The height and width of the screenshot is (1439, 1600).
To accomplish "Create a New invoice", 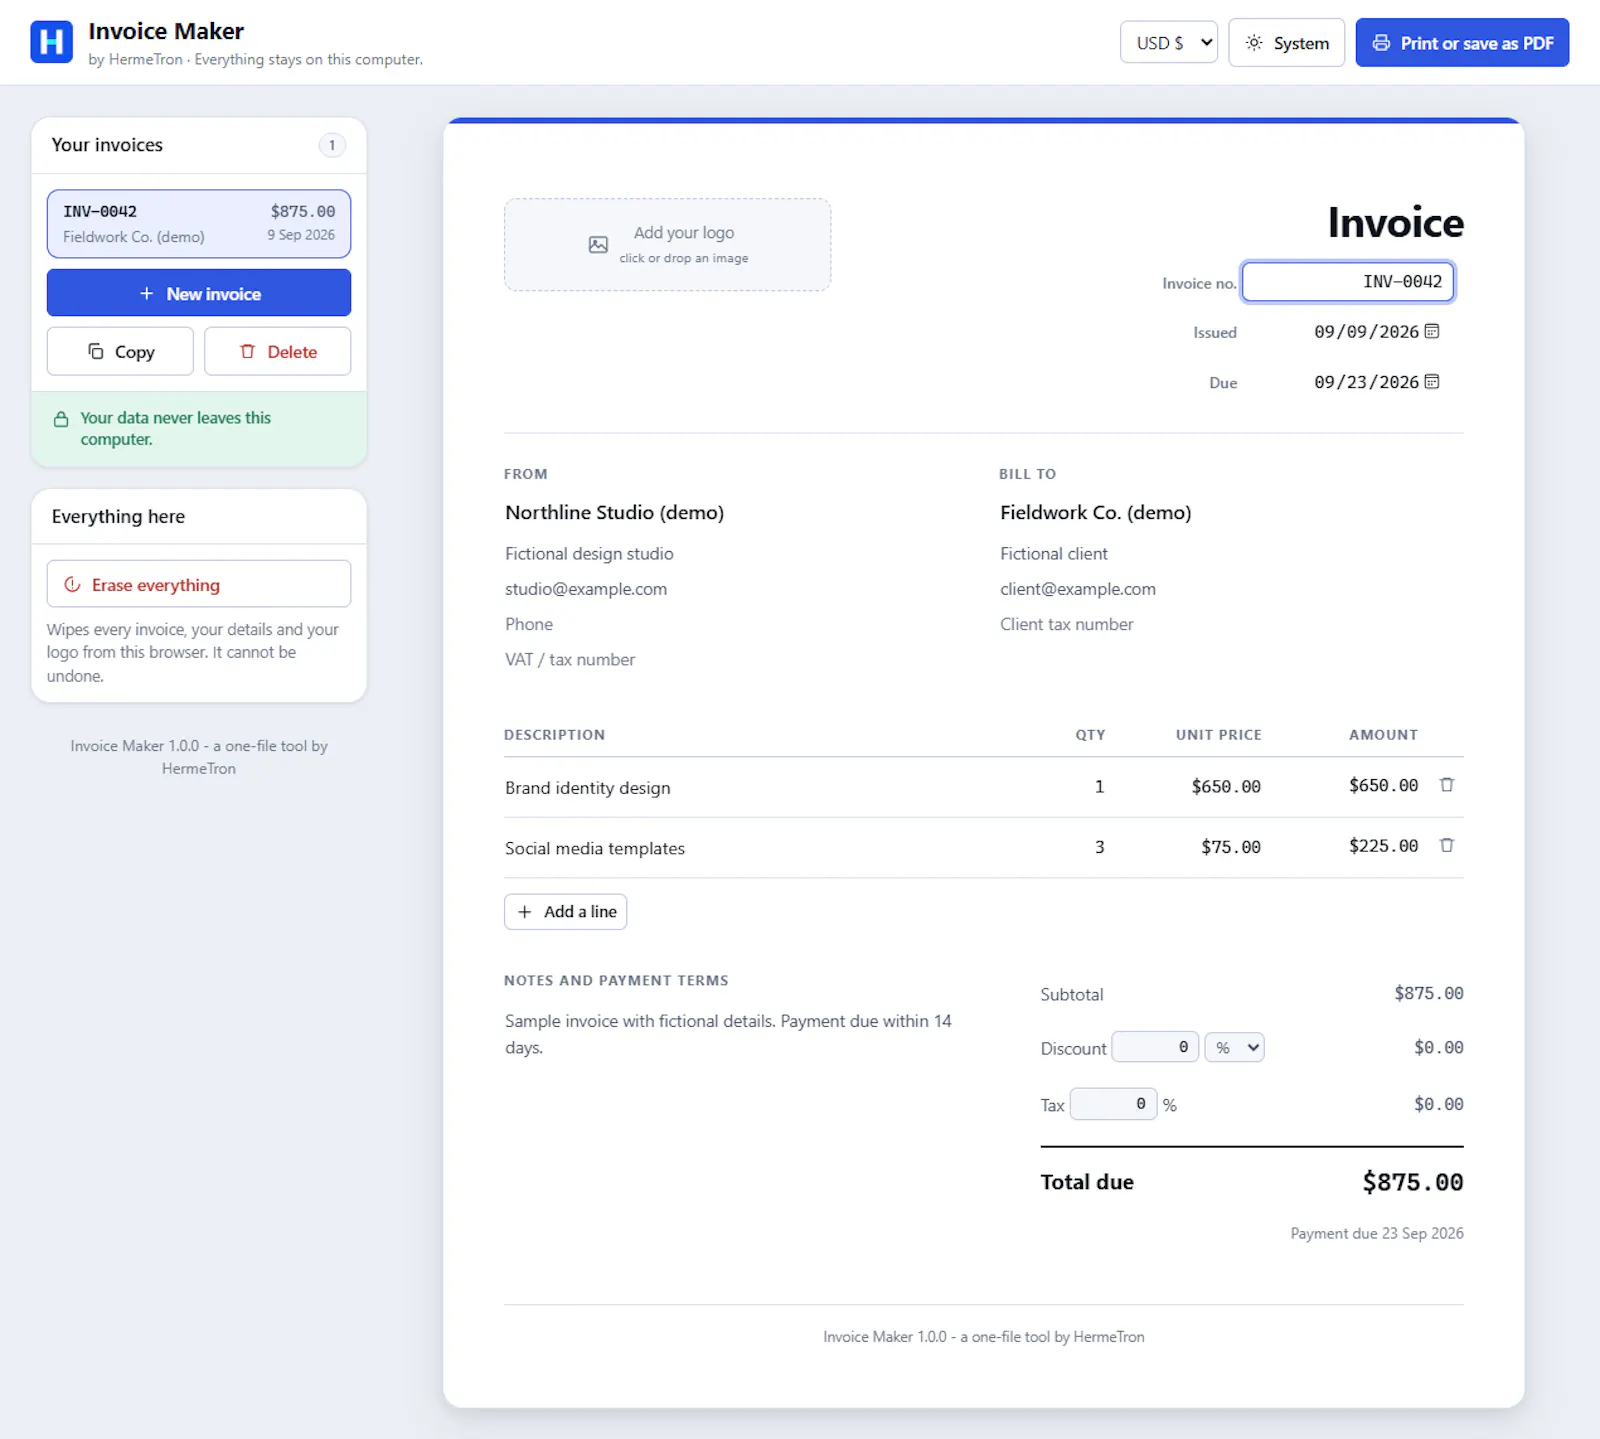I will (199, 293).
